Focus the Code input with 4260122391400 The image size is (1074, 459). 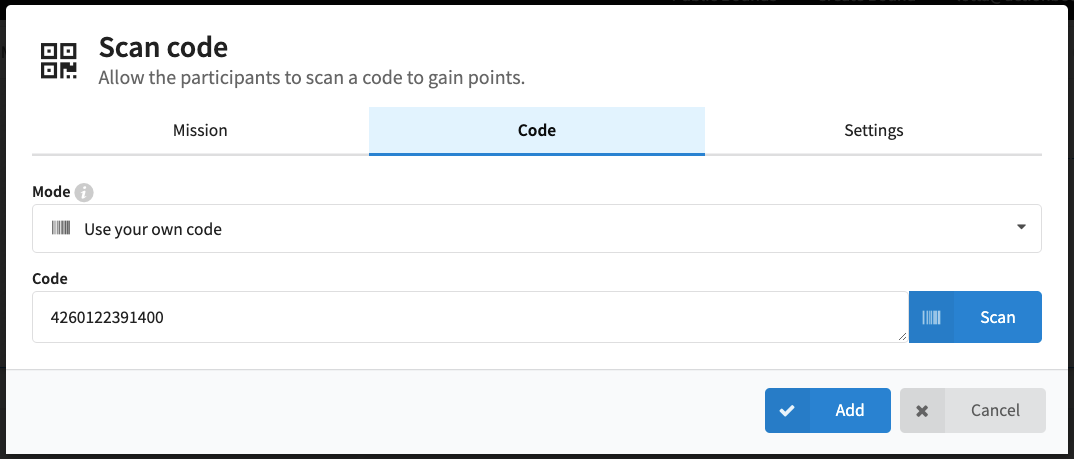click(470, 317)
